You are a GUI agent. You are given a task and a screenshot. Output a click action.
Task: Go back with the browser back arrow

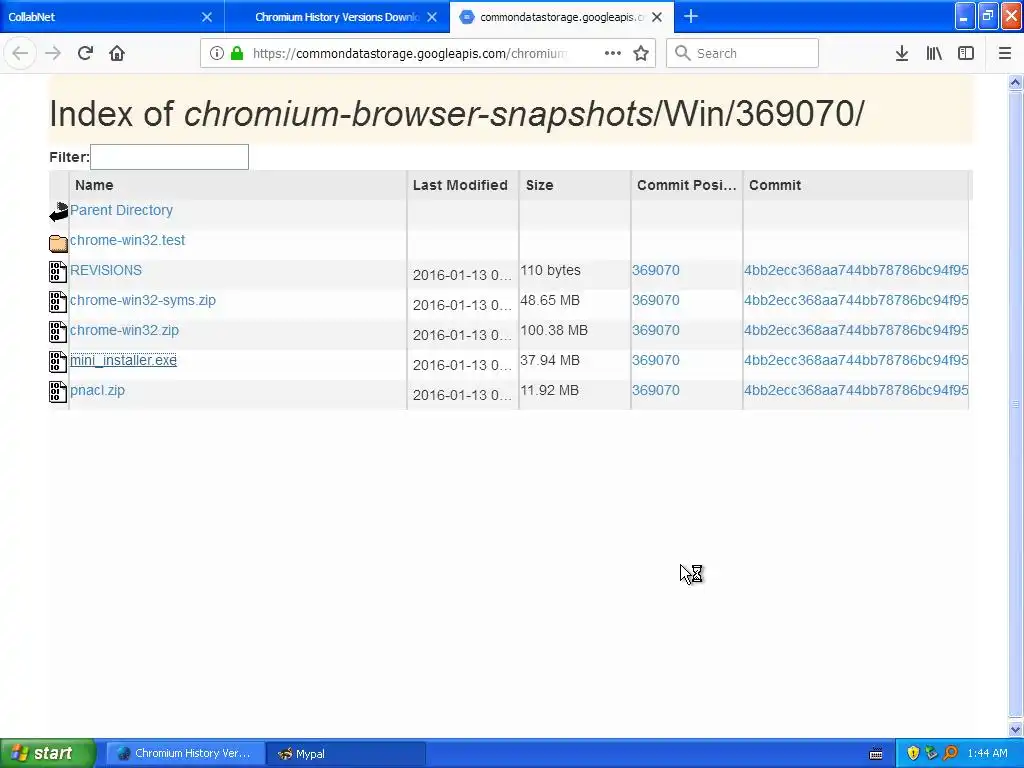(20, 53)
